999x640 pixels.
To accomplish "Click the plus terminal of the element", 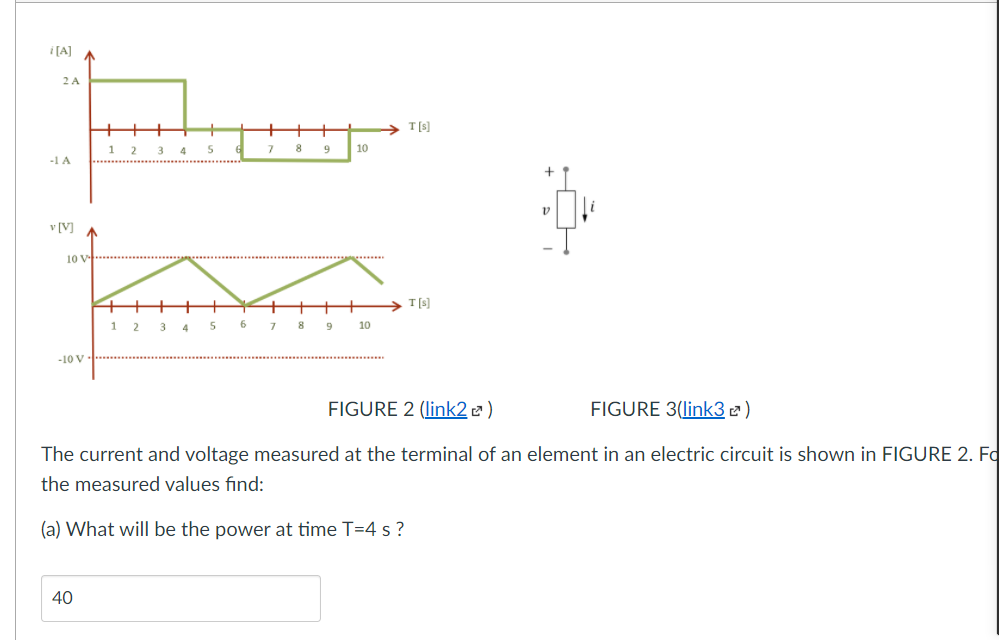I will [566, 169].
